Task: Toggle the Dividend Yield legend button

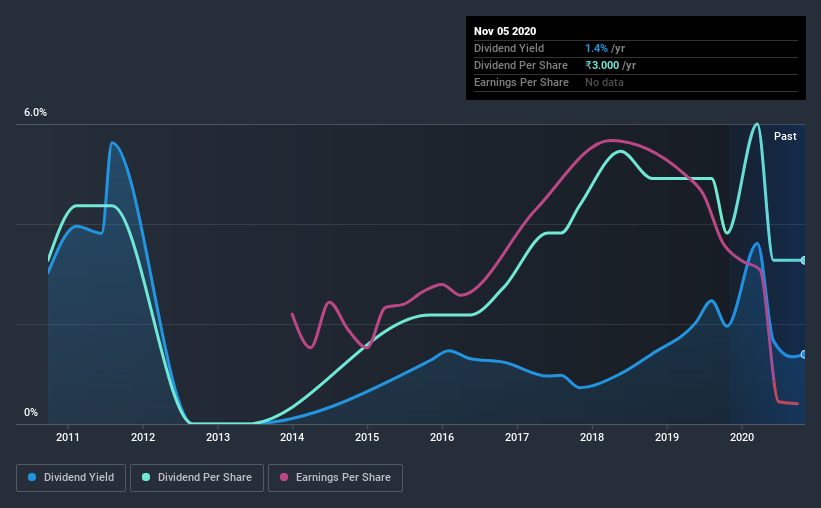Action: [71, 478]
